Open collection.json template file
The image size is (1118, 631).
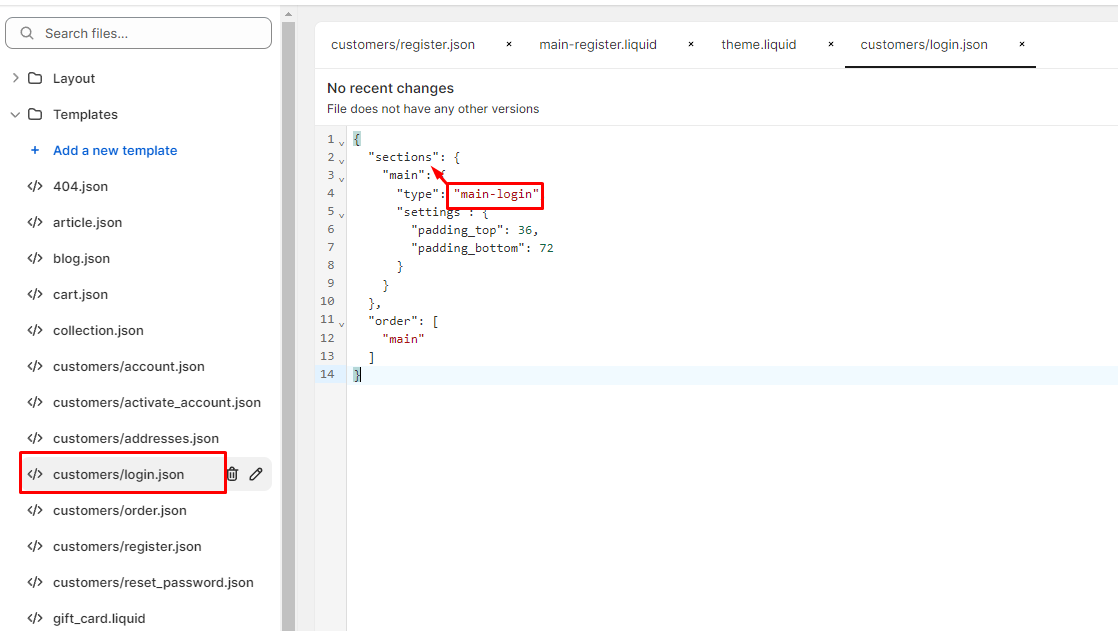[x=98, y=330]
